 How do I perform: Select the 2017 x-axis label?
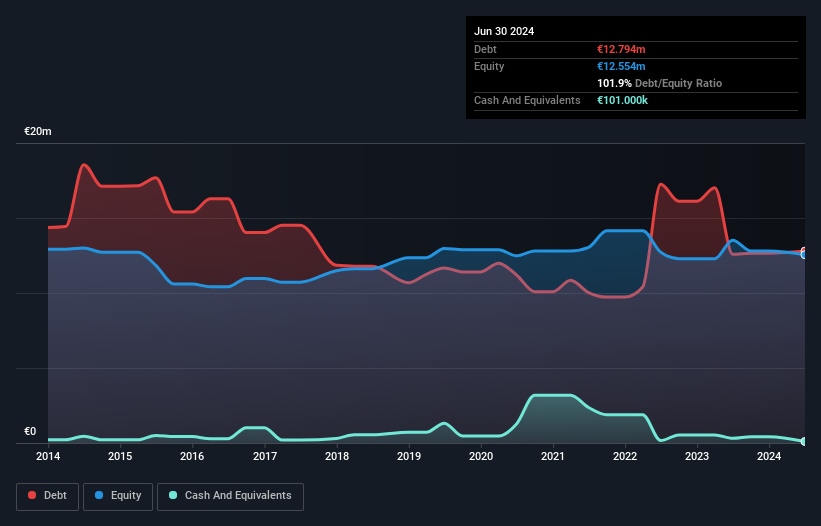265,456
